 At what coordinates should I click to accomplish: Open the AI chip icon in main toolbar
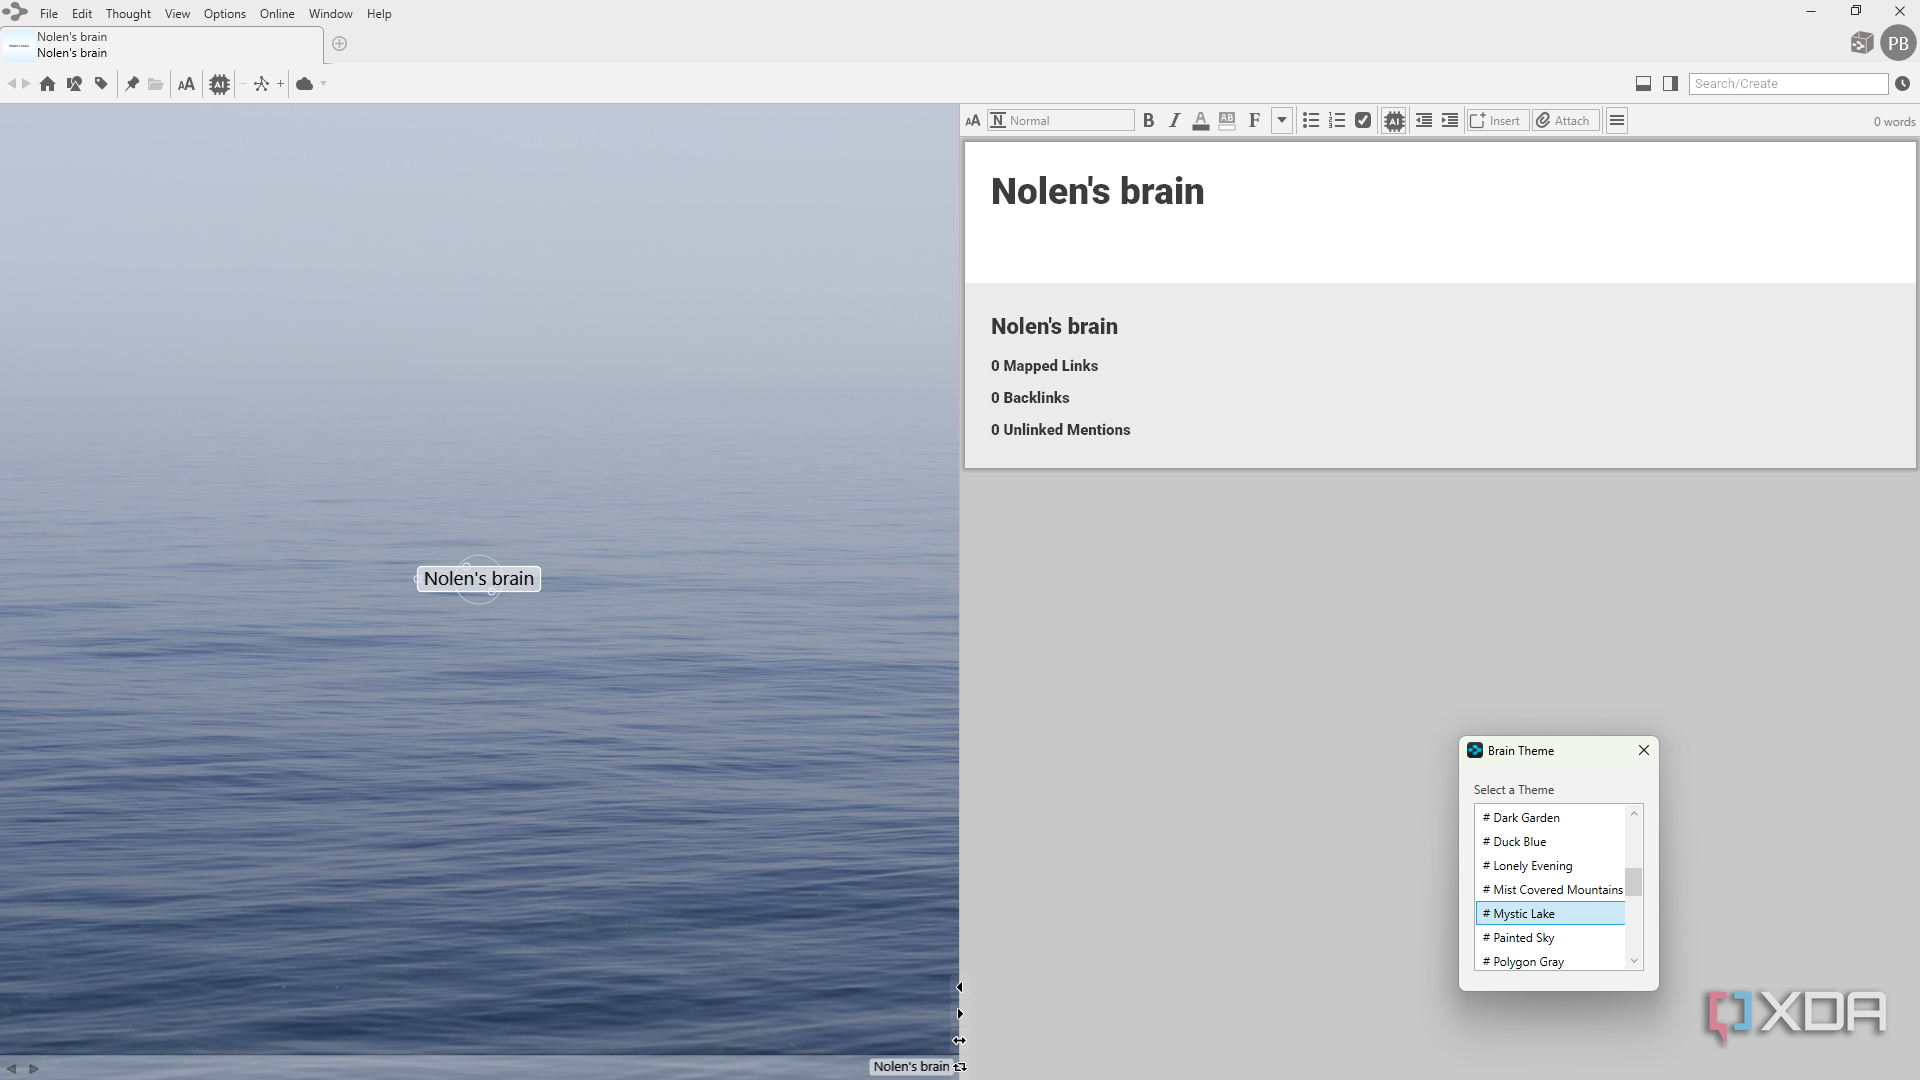coord(219,84)
